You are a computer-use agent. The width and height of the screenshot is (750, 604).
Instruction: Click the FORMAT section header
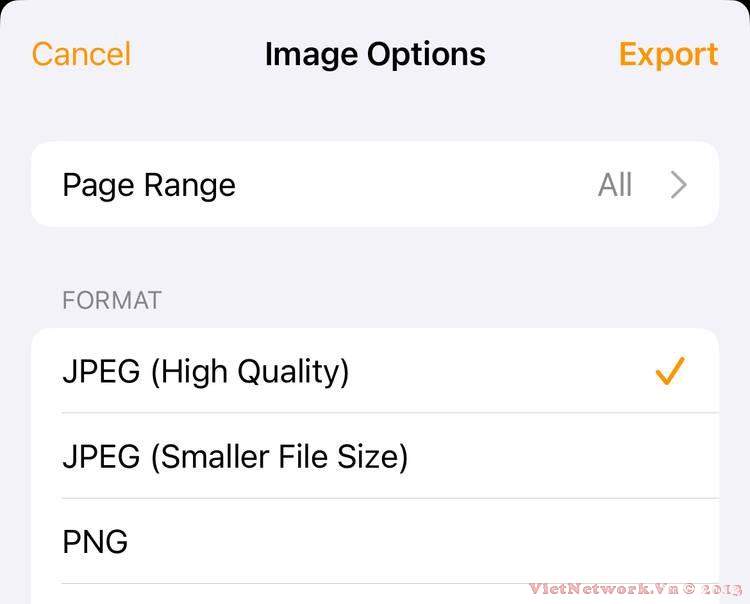112,300
